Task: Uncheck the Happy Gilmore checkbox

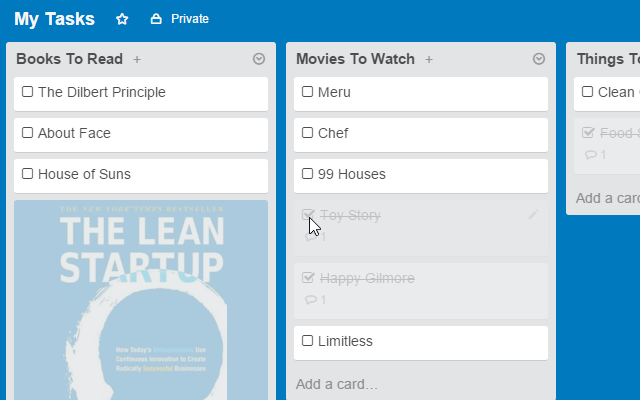Action: pos(308,278)
